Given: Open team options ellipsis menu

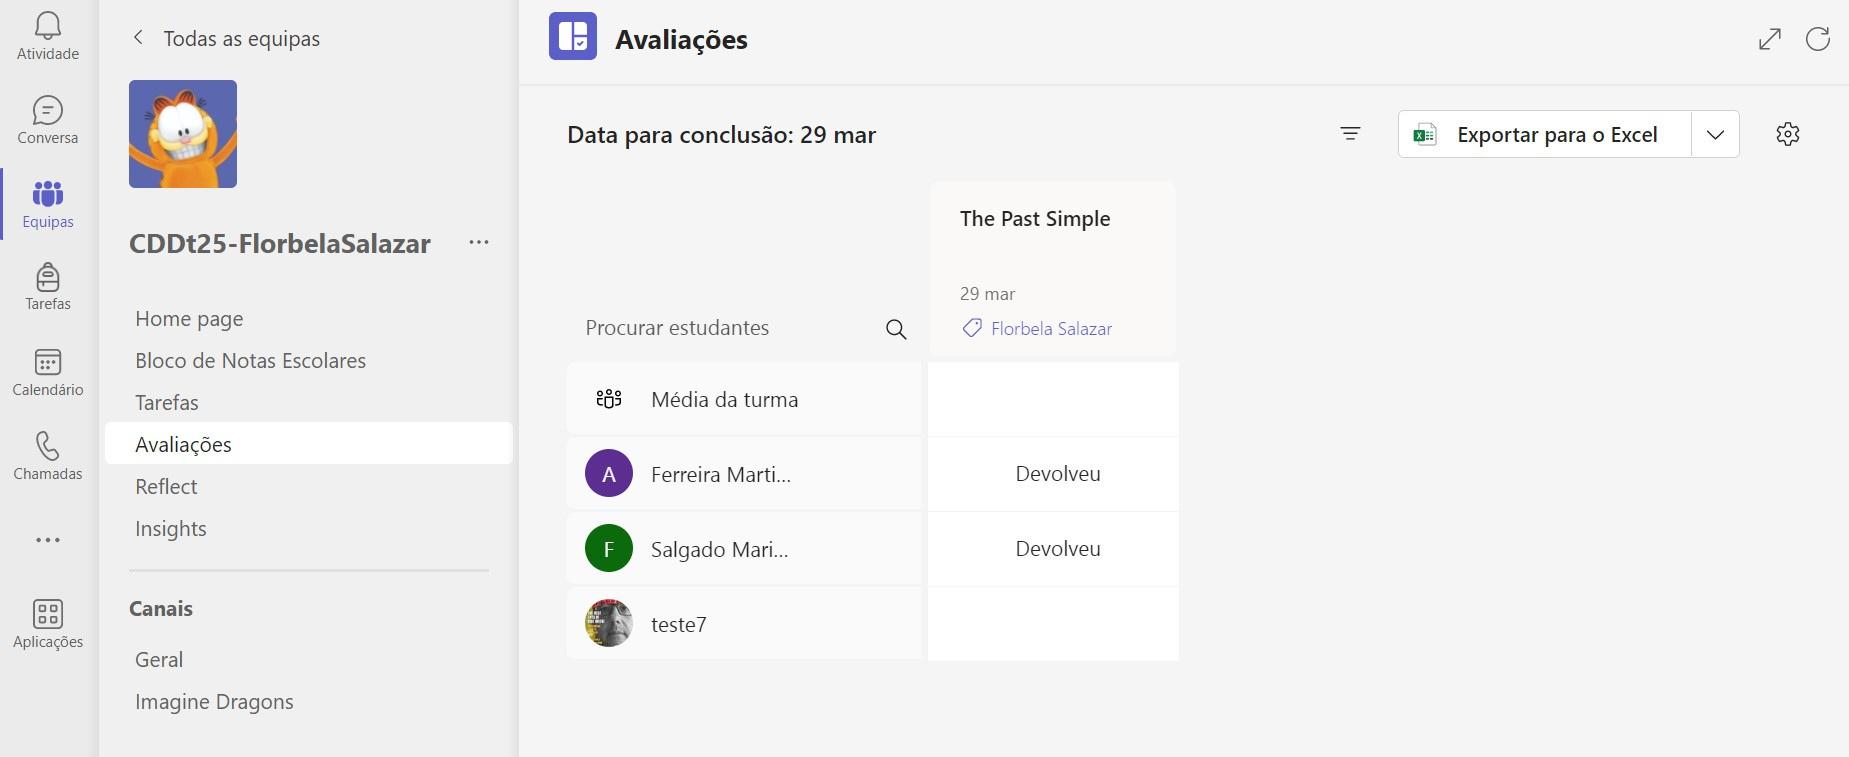Looking at the screenshot, I should point(479,243).
